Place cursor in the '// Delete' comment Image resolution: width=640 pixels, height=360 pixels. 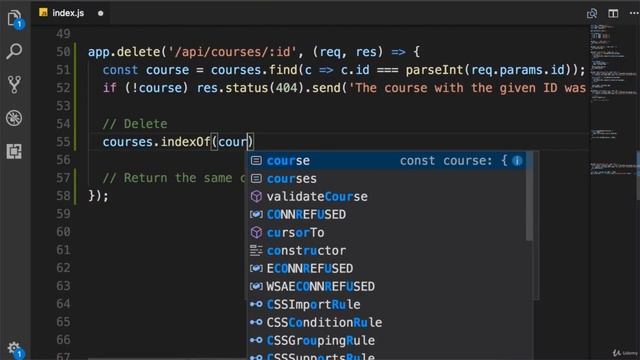(x=135, y=124)
